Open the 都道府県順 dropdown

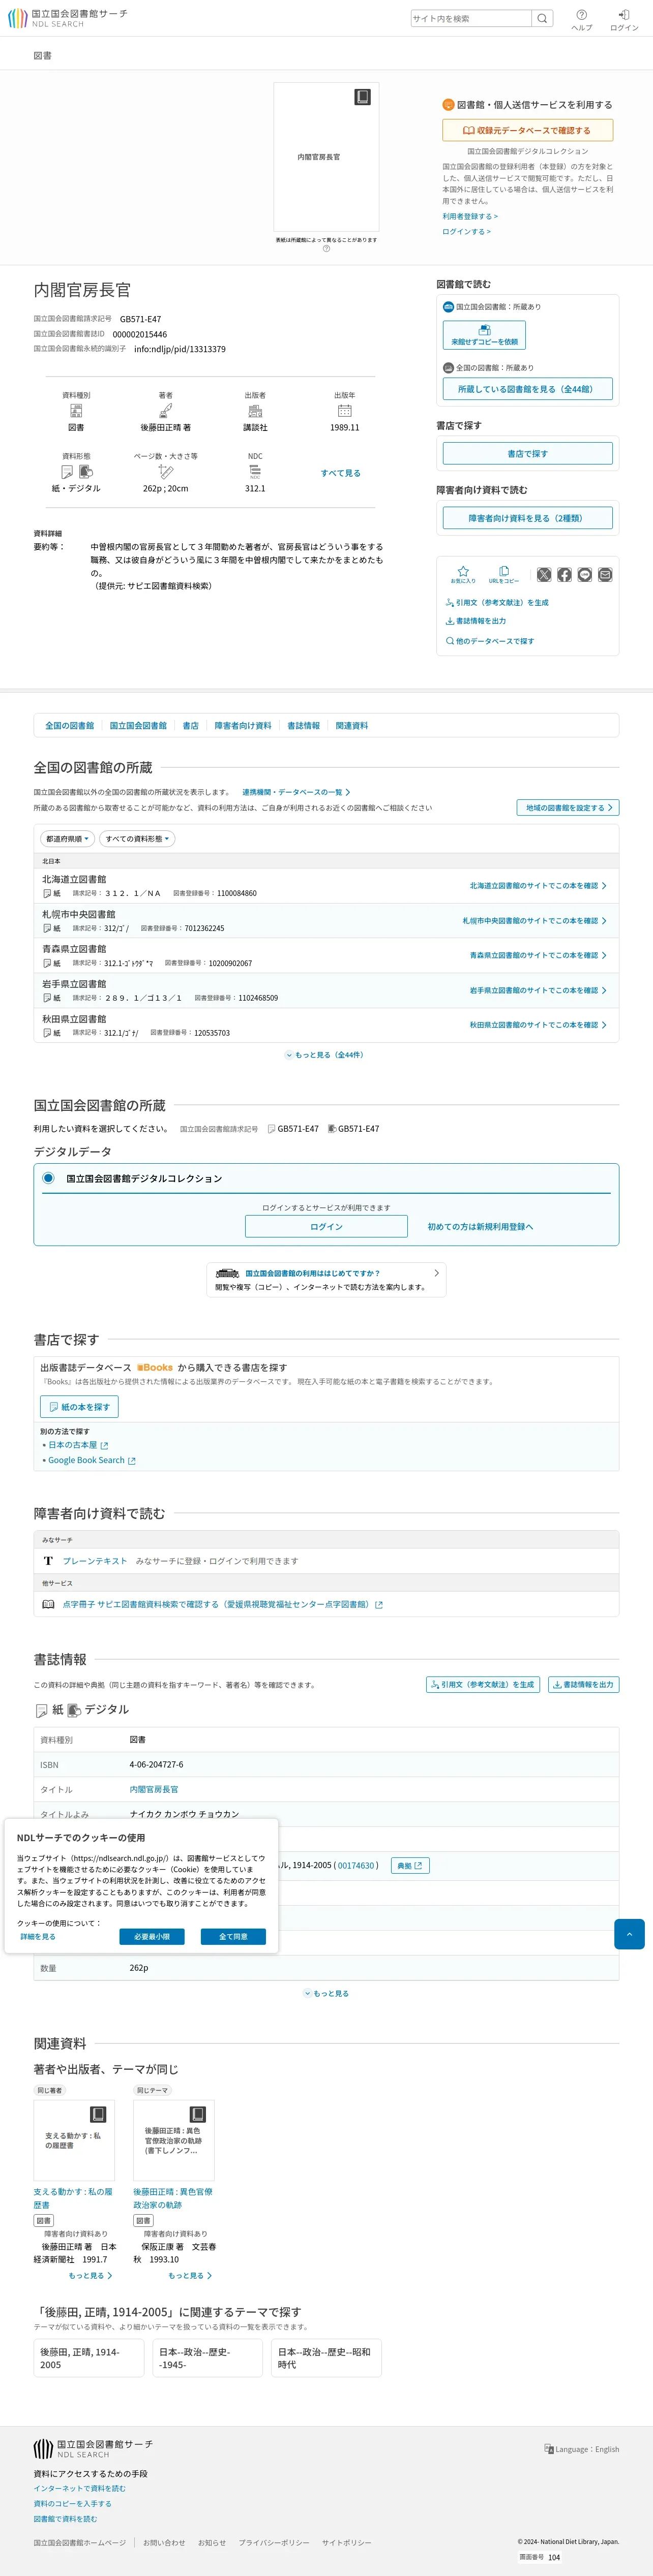tap(67, 839)
